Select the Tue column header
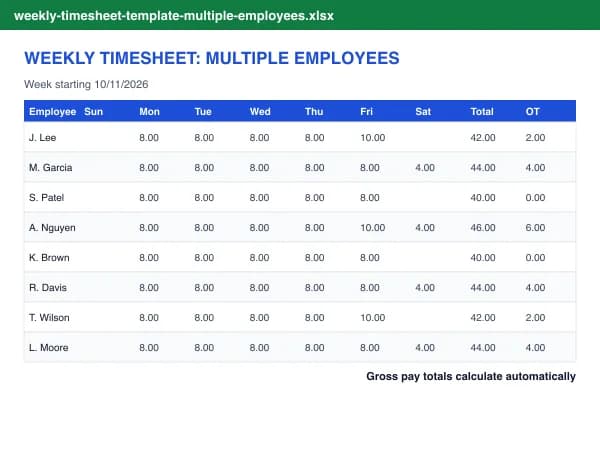 [x=203, y=111]
